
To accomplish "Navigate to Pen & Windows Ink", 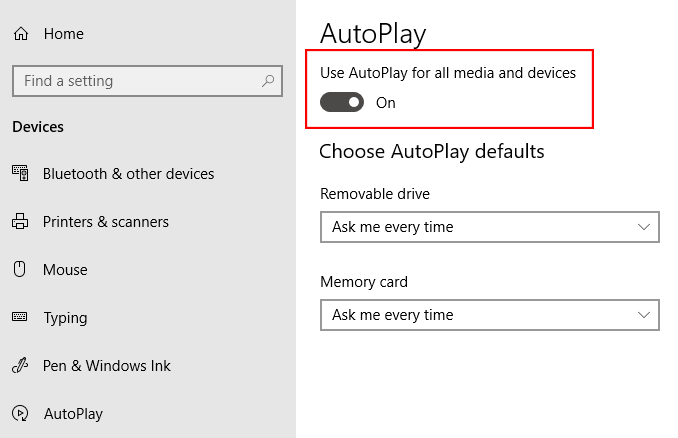I will tap(106, 366).
